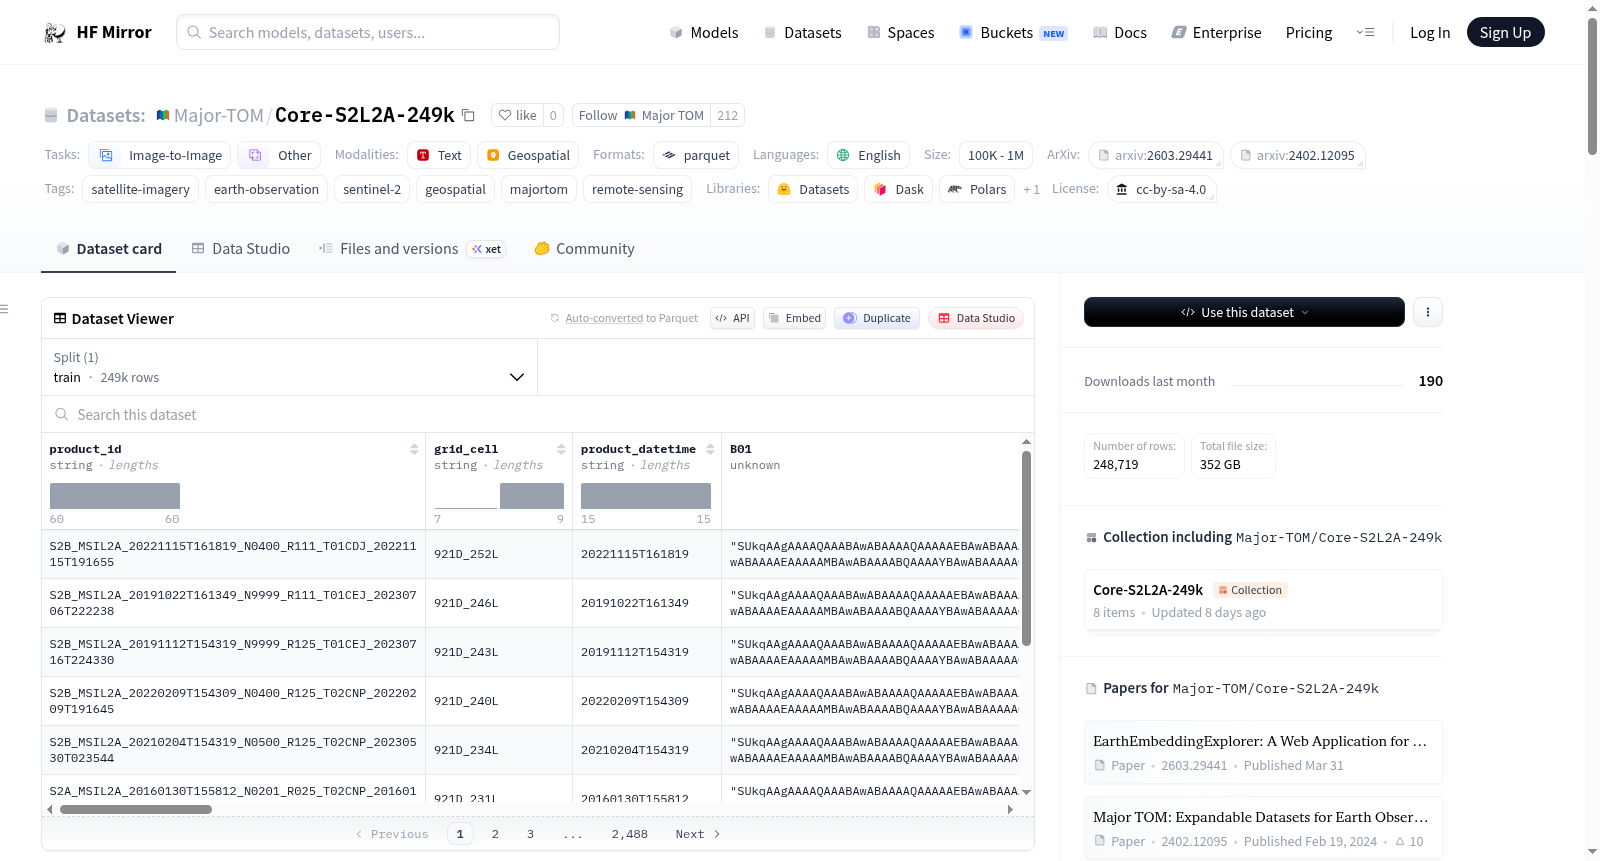Image resolution: width=1600 pixels, height=861 pixels.
Task: Choose the English language tag
Action: (x=869, y=155)
